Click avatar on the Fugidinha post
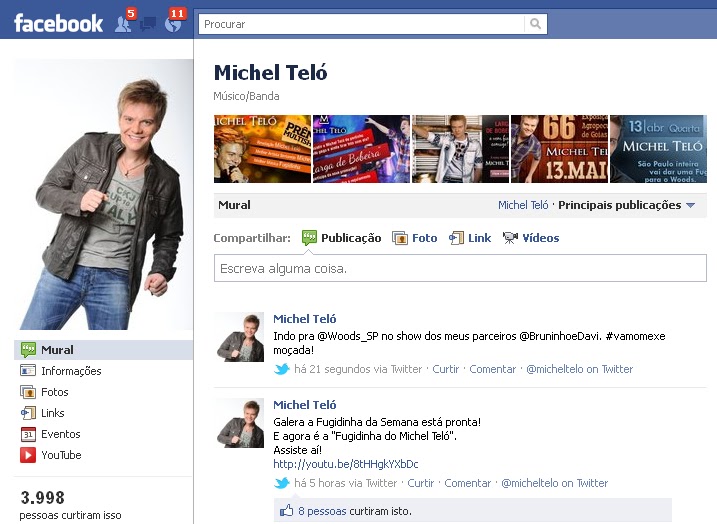Image resolution: width=717 pixels, height=524 pixels. coord(239,423)
